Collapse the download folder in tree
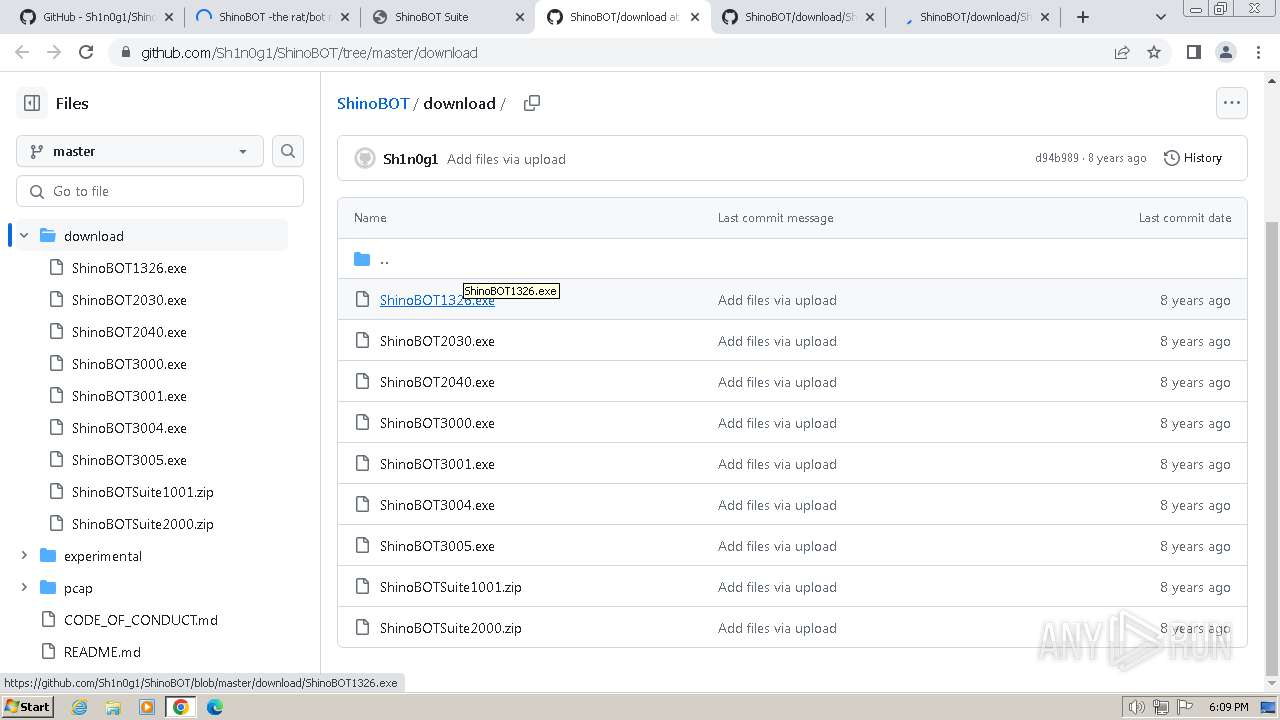 24,236
